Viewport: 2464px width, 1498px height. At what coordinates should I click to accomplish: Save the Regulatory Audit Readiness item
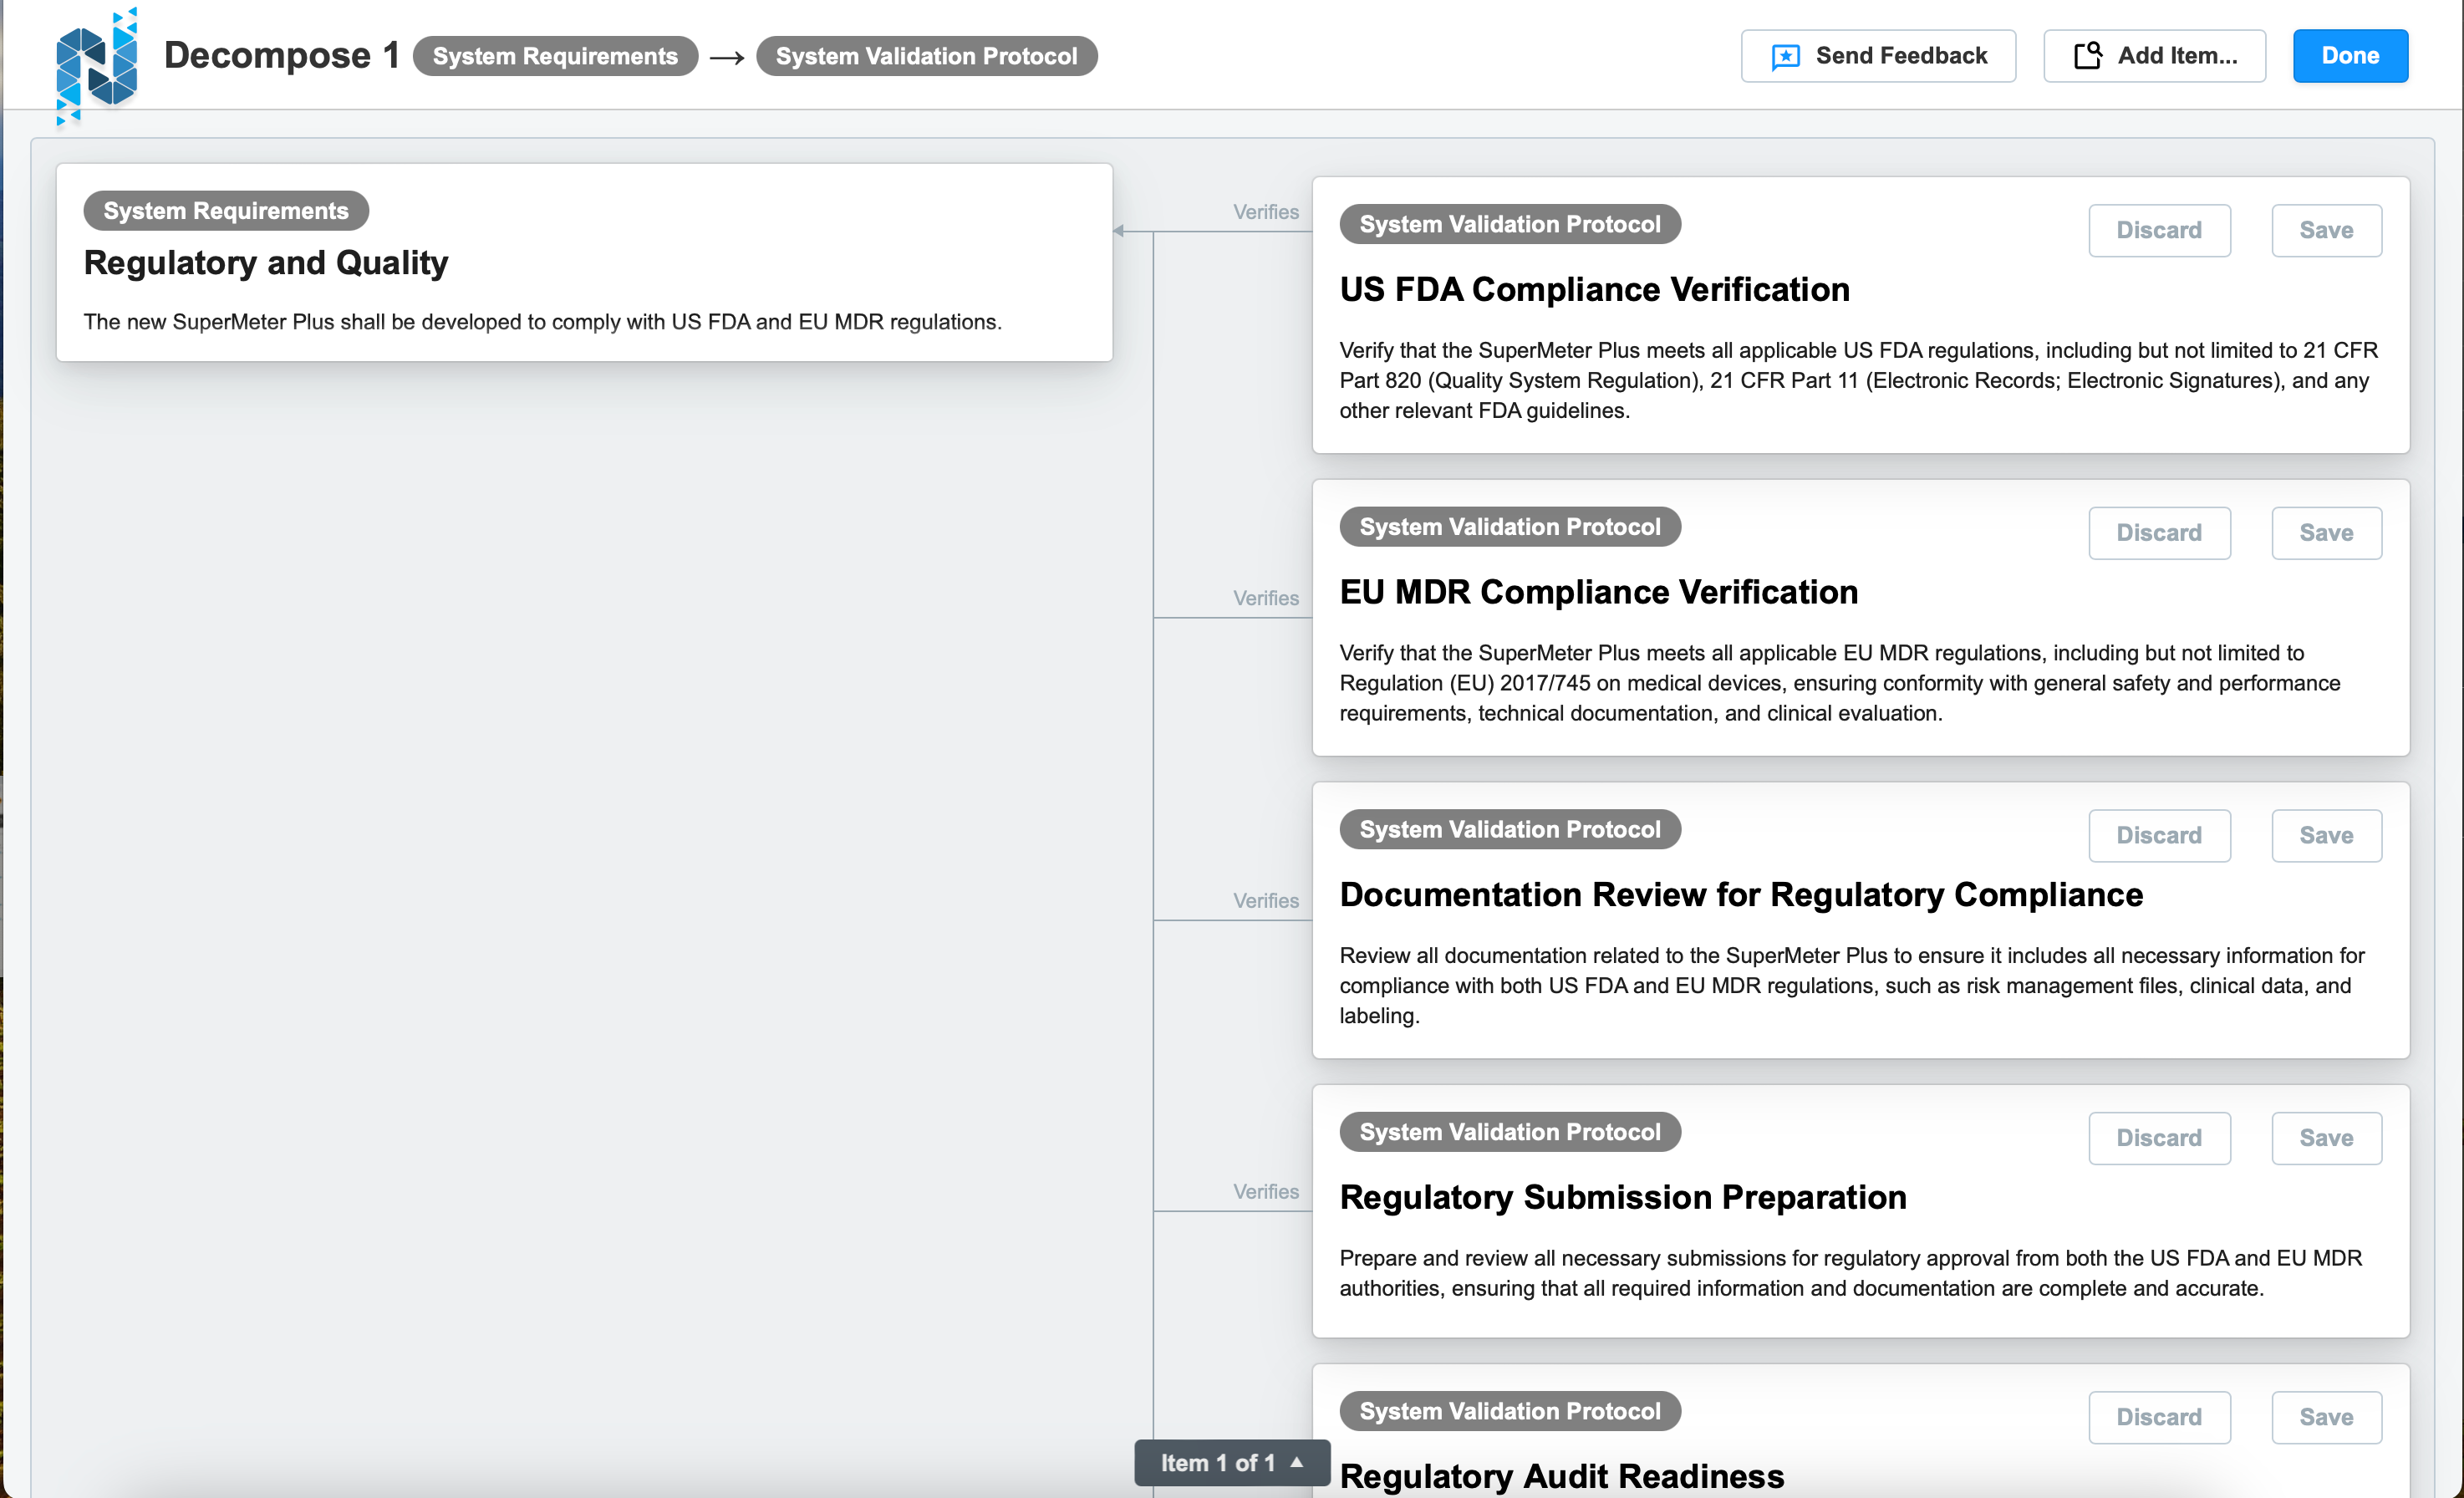click(2325, 1417)
